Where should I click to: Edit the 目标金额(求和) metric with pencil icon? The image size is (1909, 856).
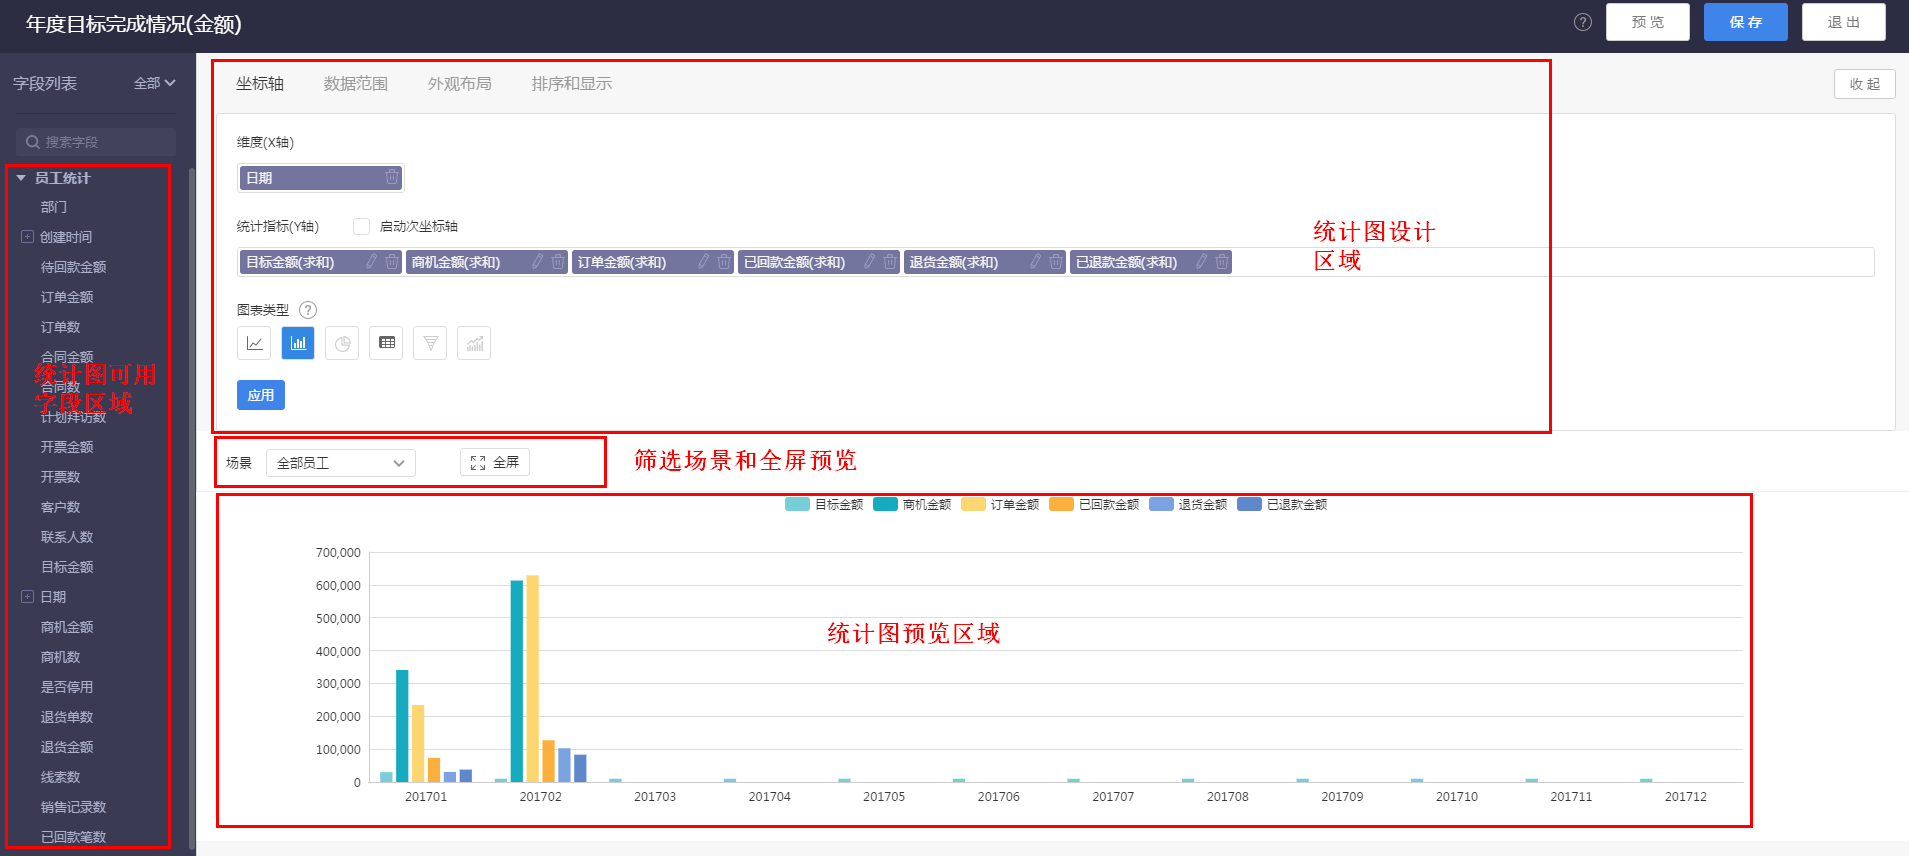click(x=372, y=262)
